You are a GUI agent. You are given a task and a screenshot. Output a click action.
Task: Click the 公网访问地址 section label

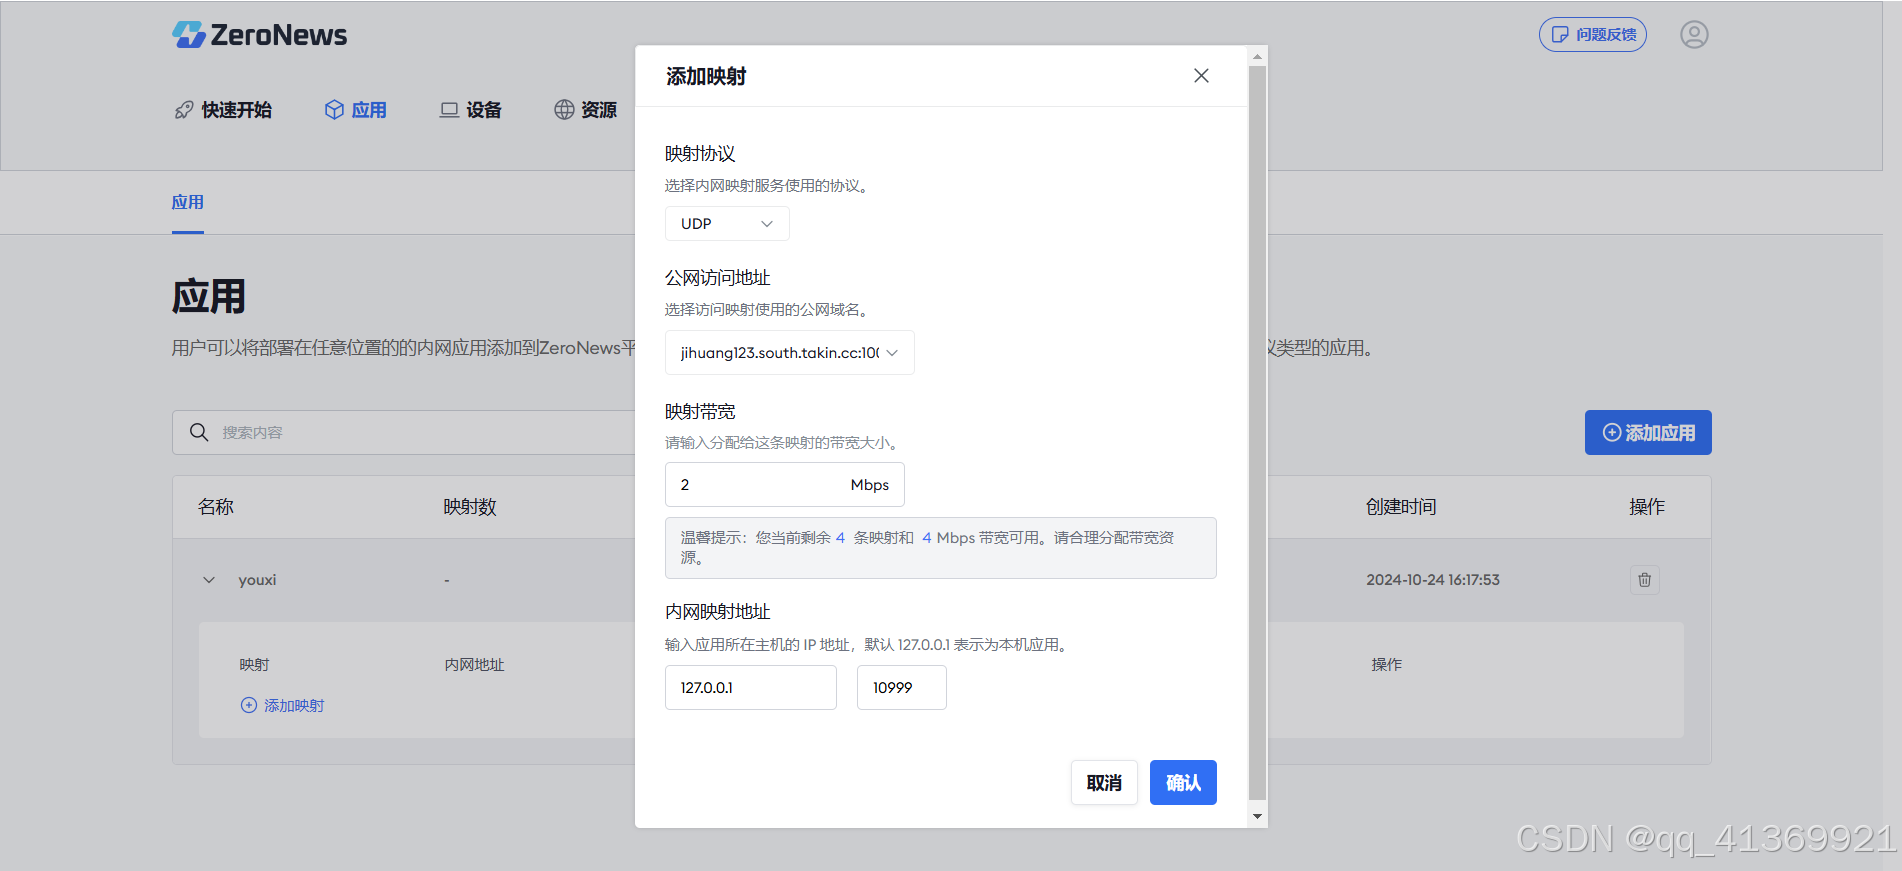coord(718,278)
